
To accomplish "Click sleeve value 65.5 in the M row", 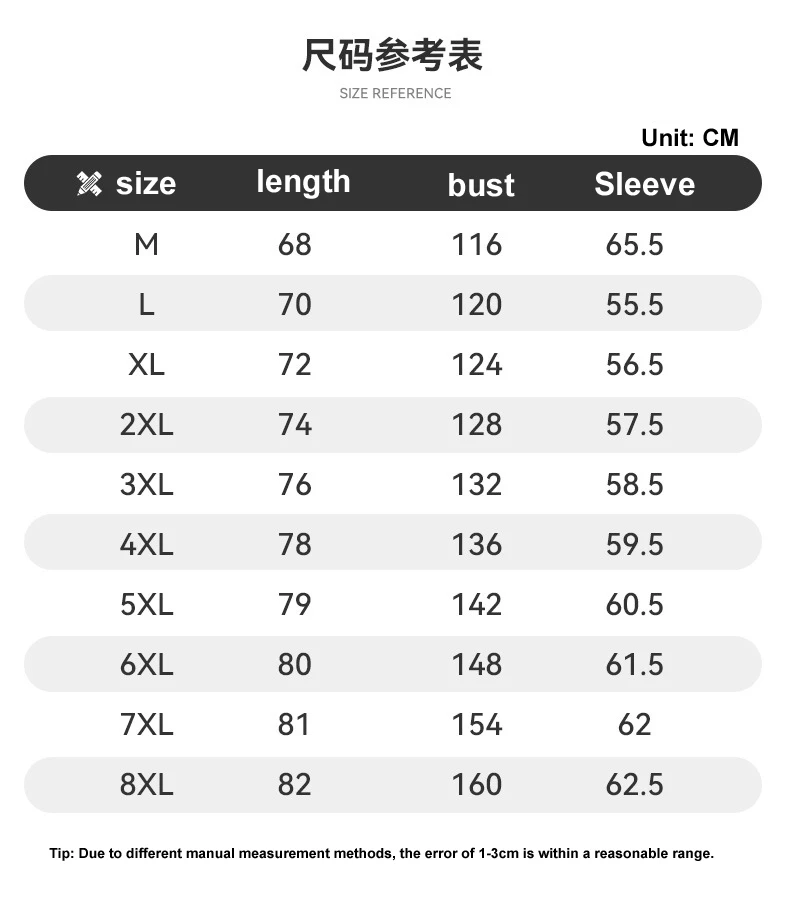I will point(634,244).
